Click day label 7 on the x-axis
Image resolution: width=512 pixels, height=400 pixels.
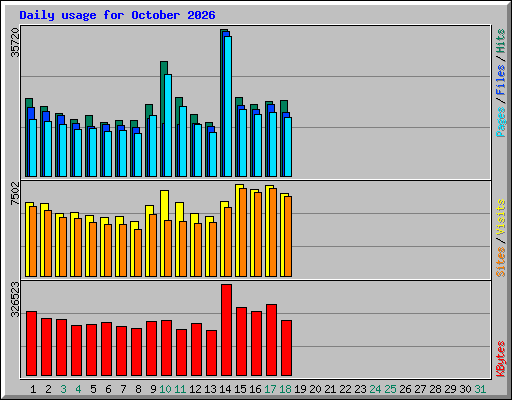click(123, 389)
